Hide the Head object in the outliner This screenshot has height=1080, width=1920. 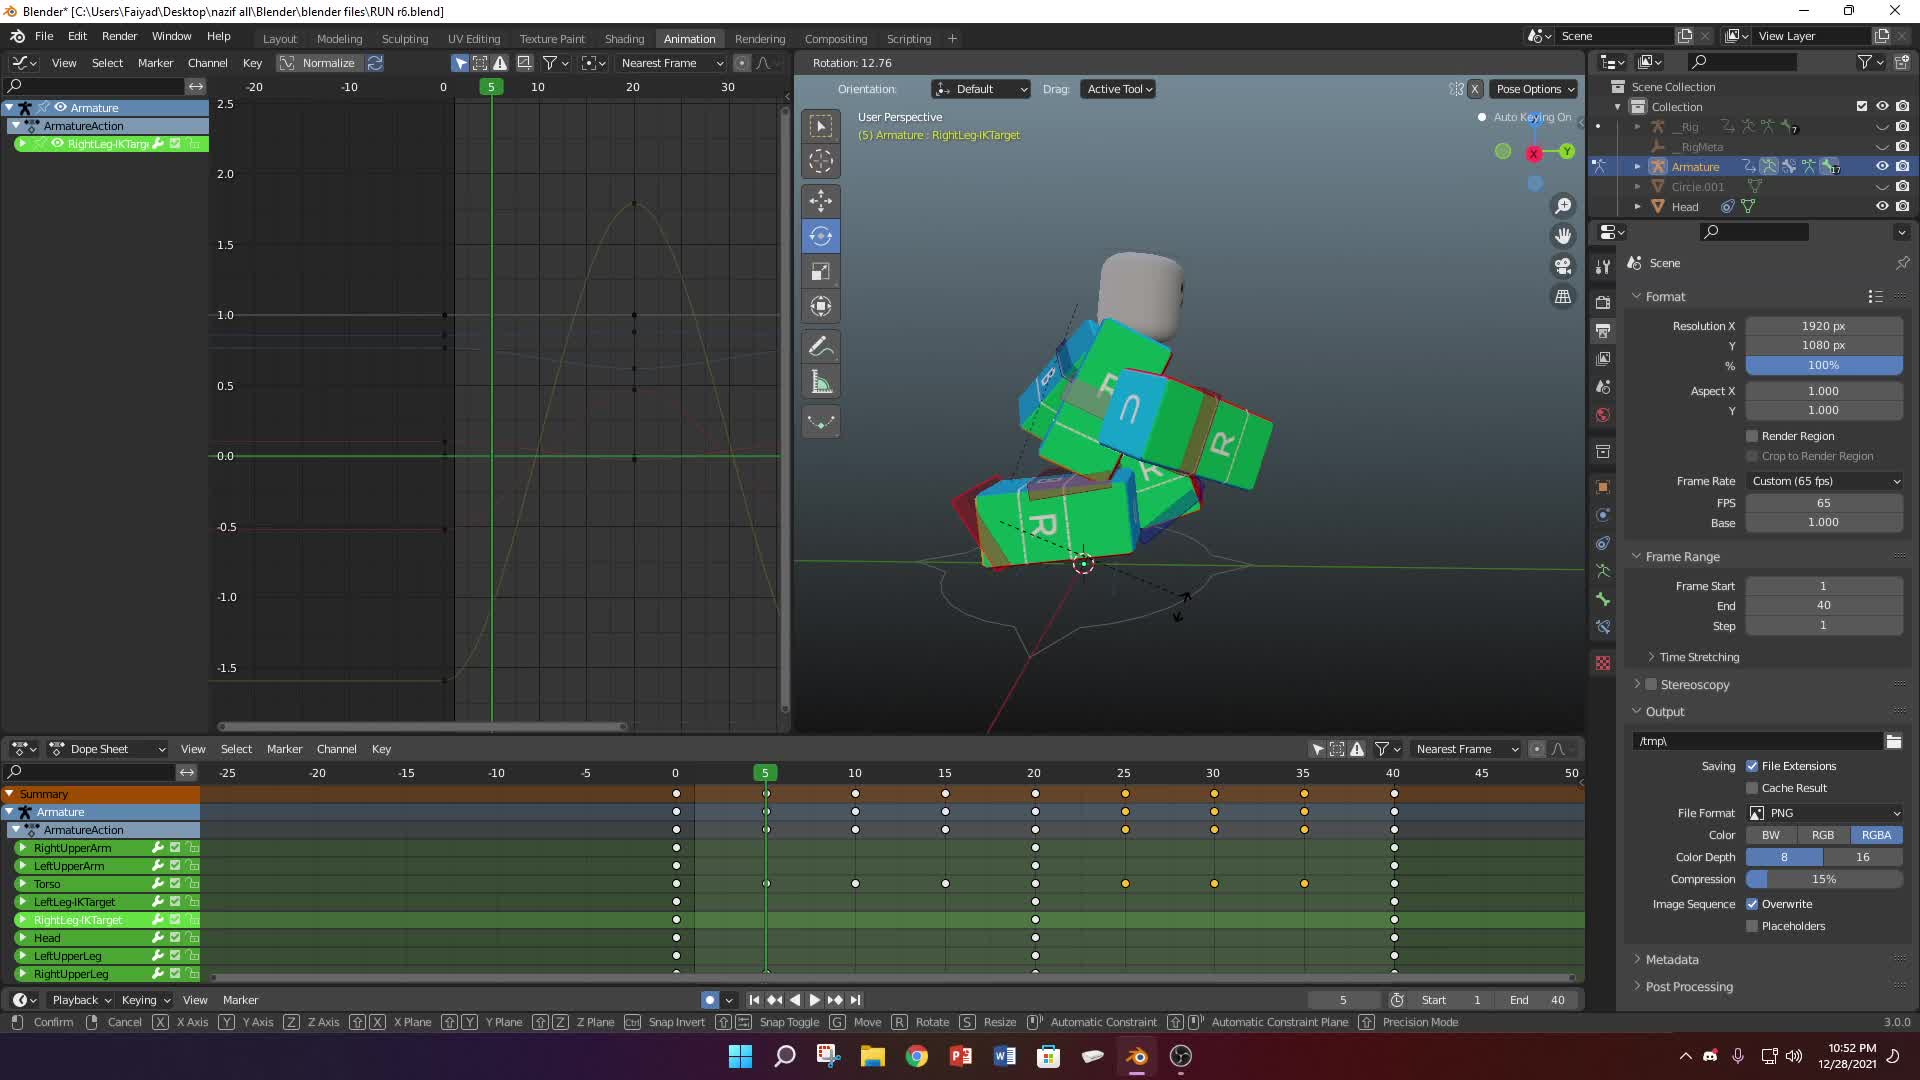(x=1883, y=206)
